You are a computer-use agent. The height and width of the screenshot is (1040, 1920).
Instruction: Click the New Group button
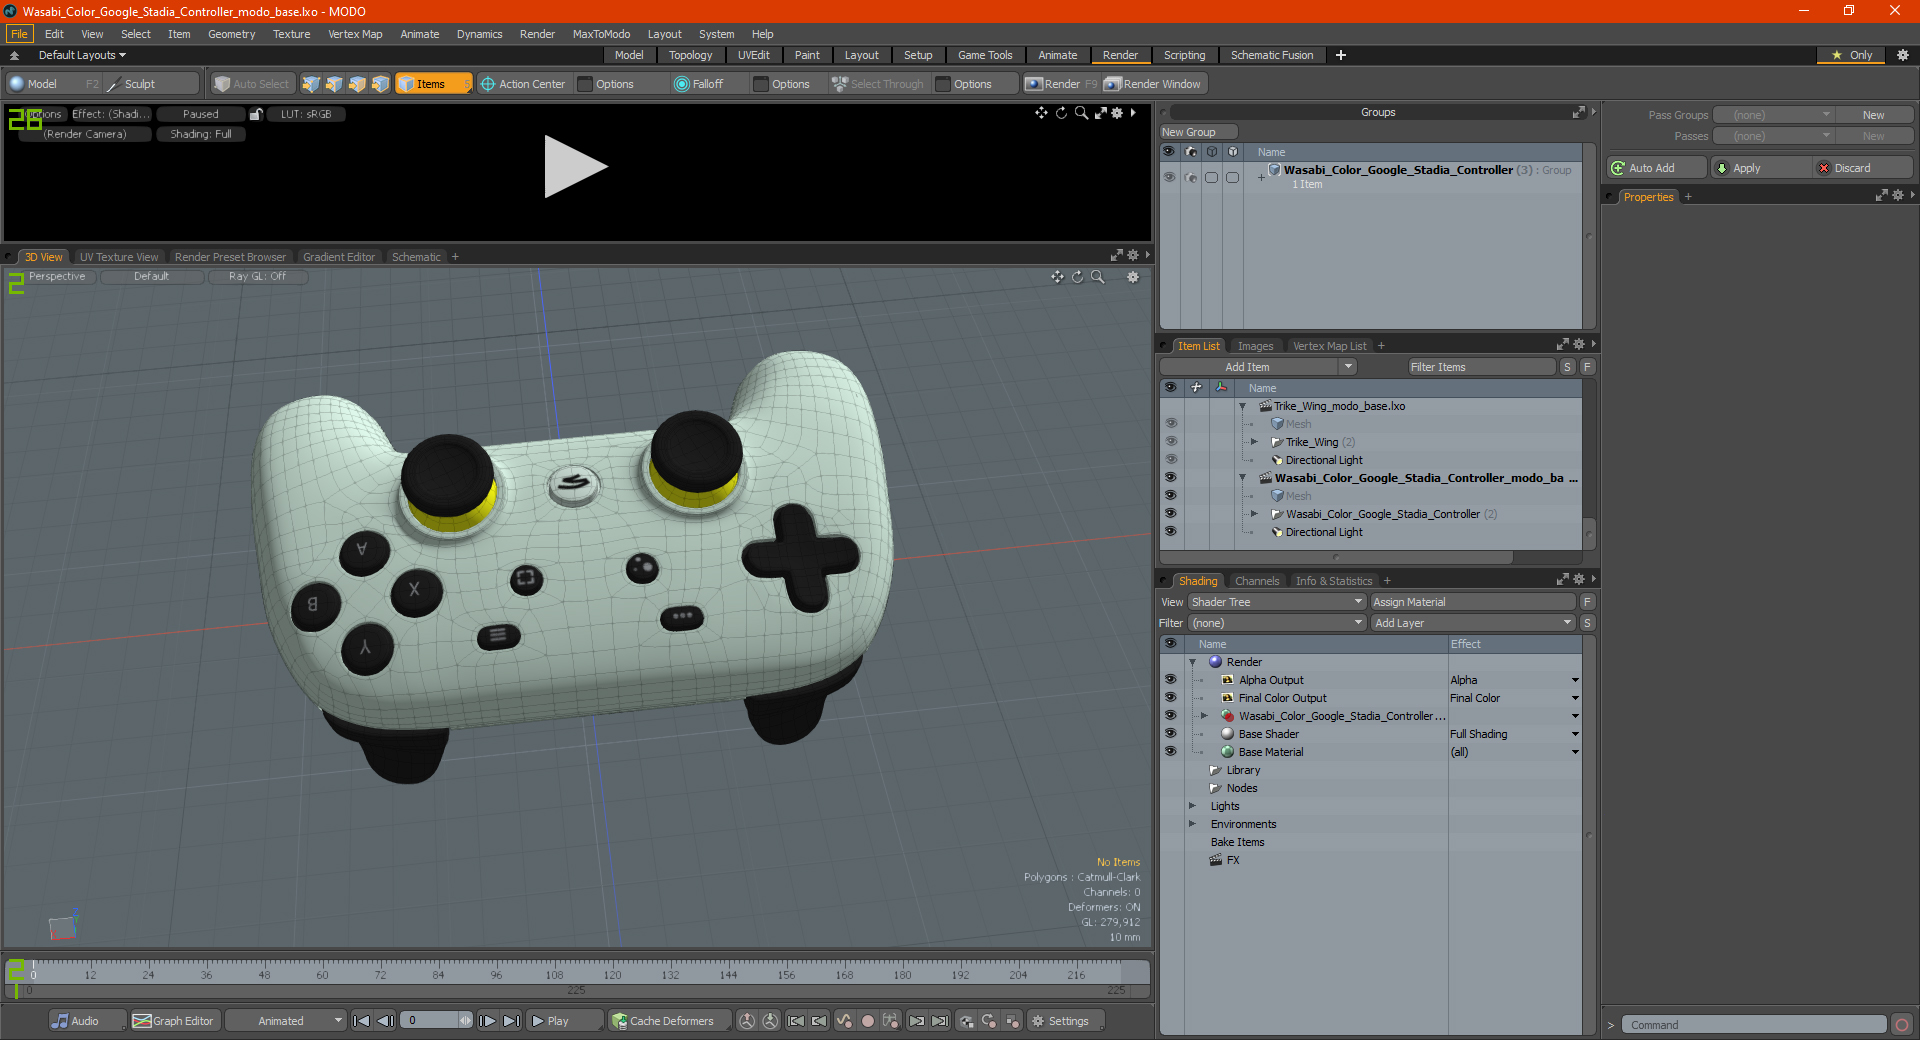point(1198,132)
